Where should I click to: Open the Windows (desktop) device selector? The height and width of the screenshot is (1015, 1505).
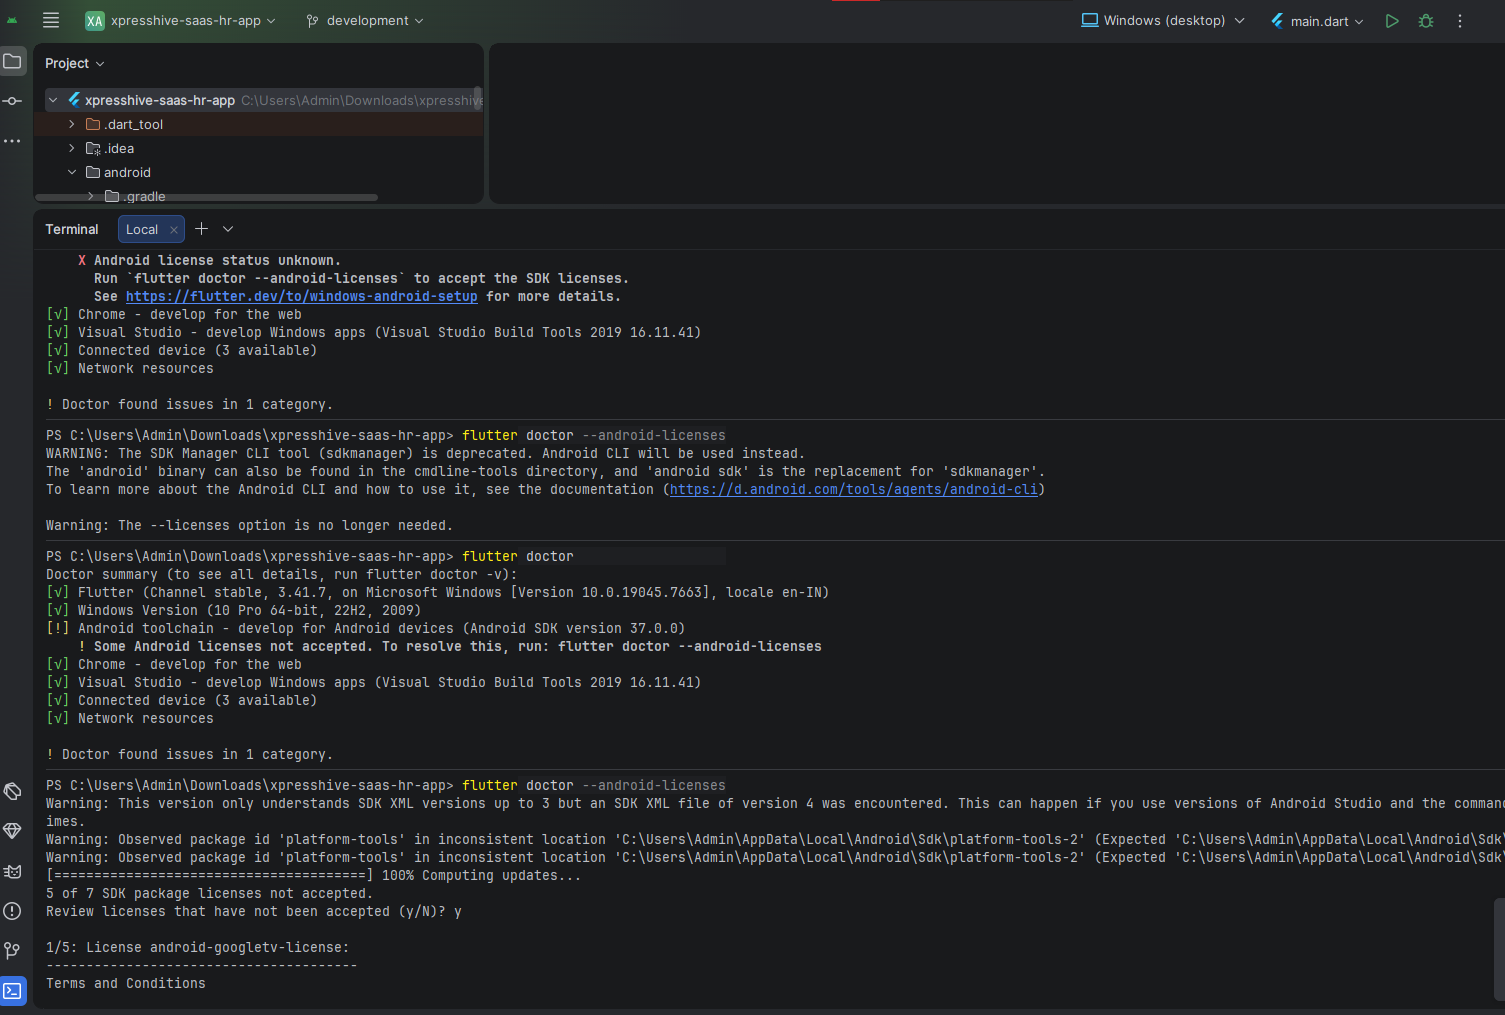point(1163,21)
